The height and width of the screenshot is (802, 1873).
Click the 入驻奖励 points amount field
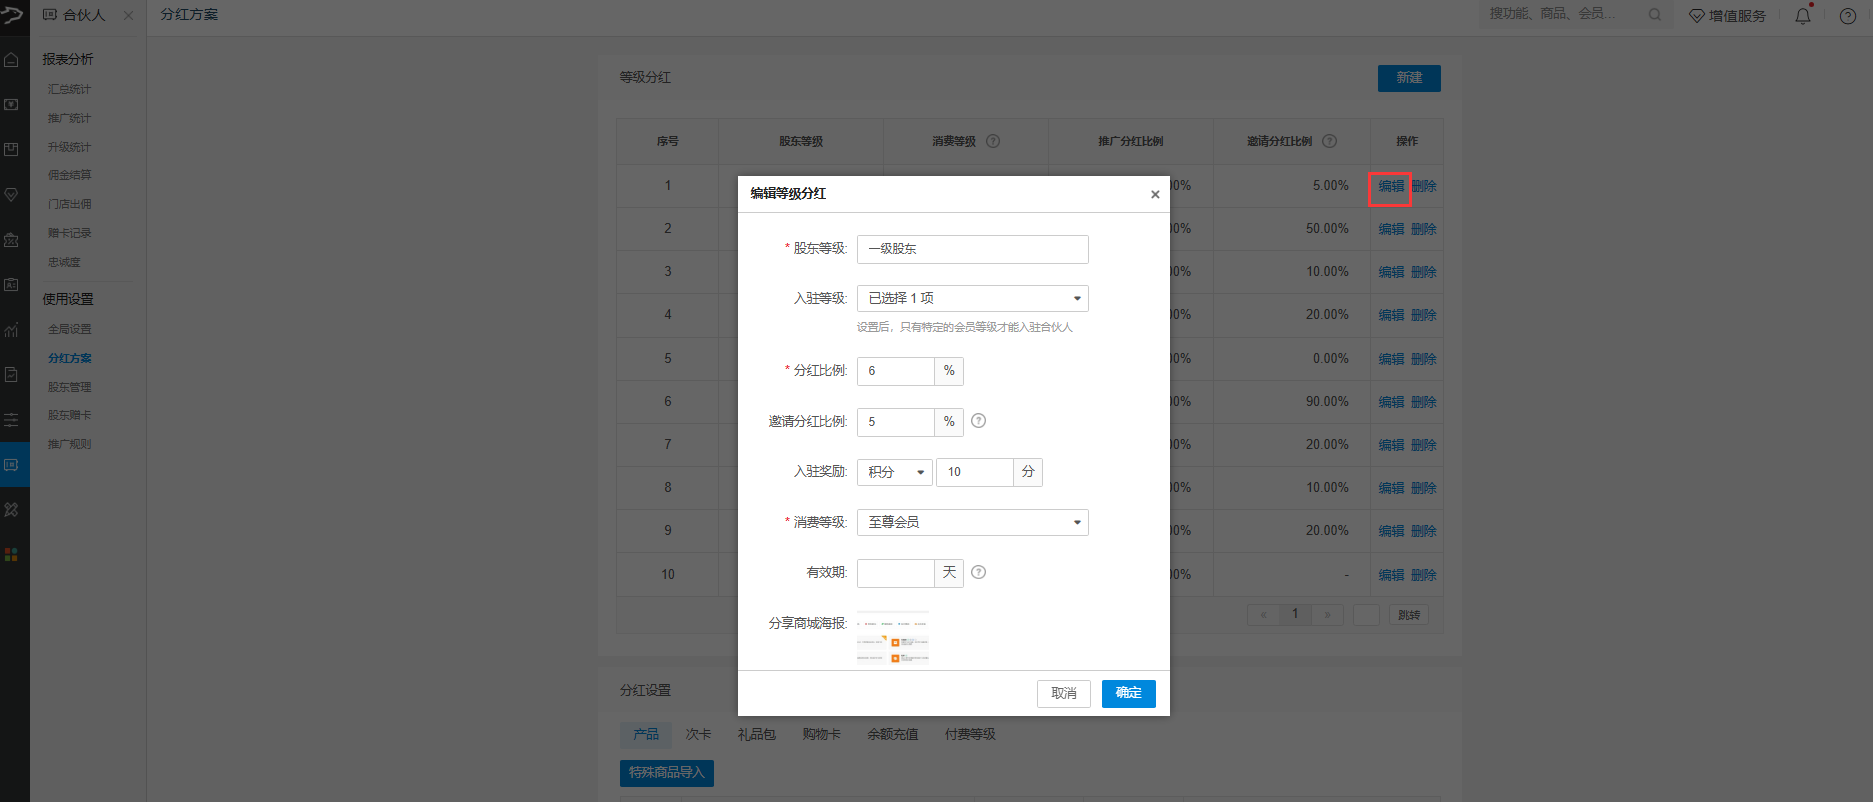click(x=975, y=472)
